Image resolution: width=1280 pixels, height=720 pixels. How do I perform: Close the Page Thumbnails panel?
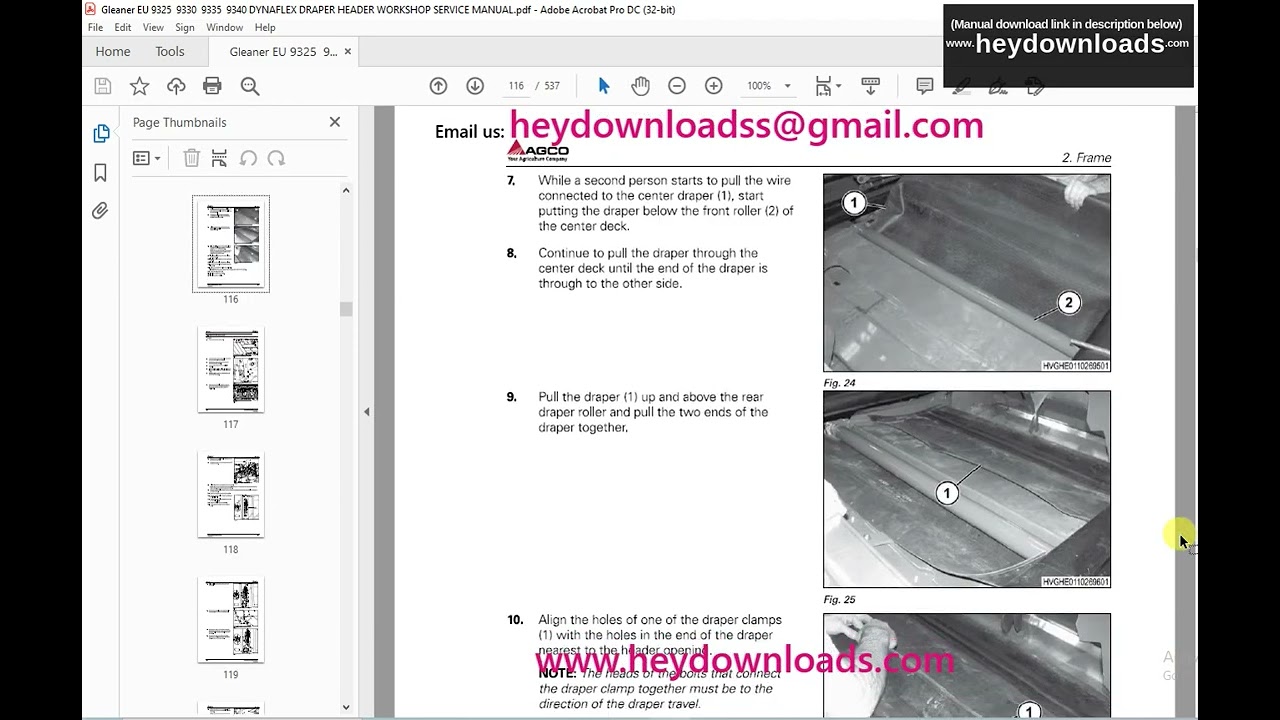pyautogui.click(x=335, y=122)
